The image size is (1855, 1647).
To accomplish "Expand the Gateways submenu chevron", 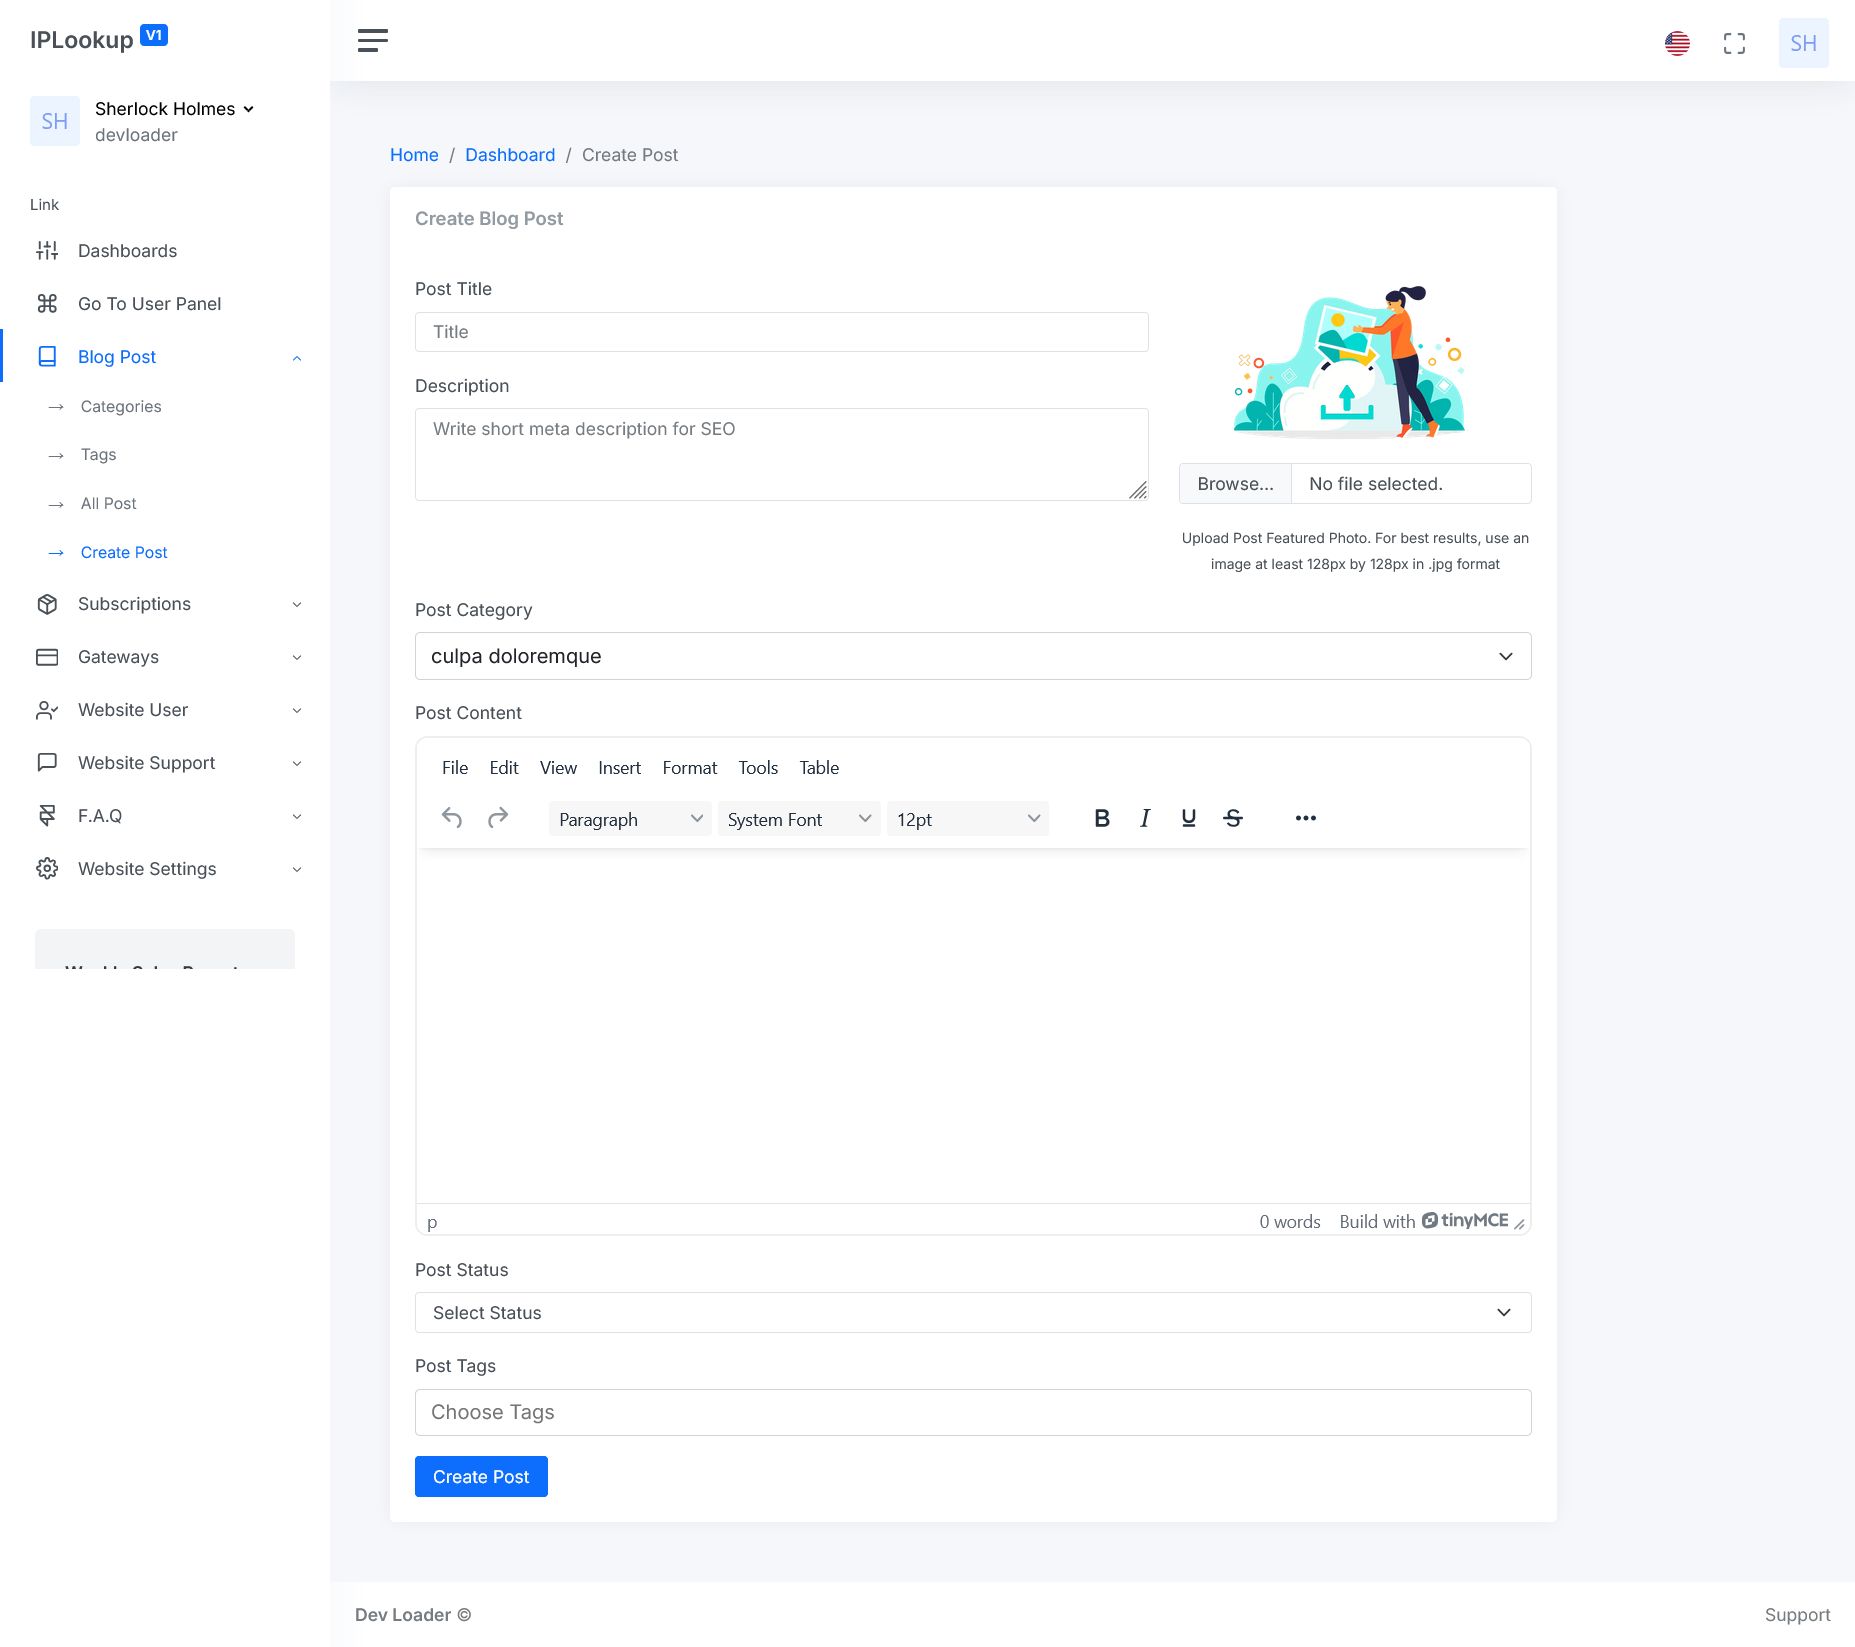I will pyautogui.click(x=297, y=658).
